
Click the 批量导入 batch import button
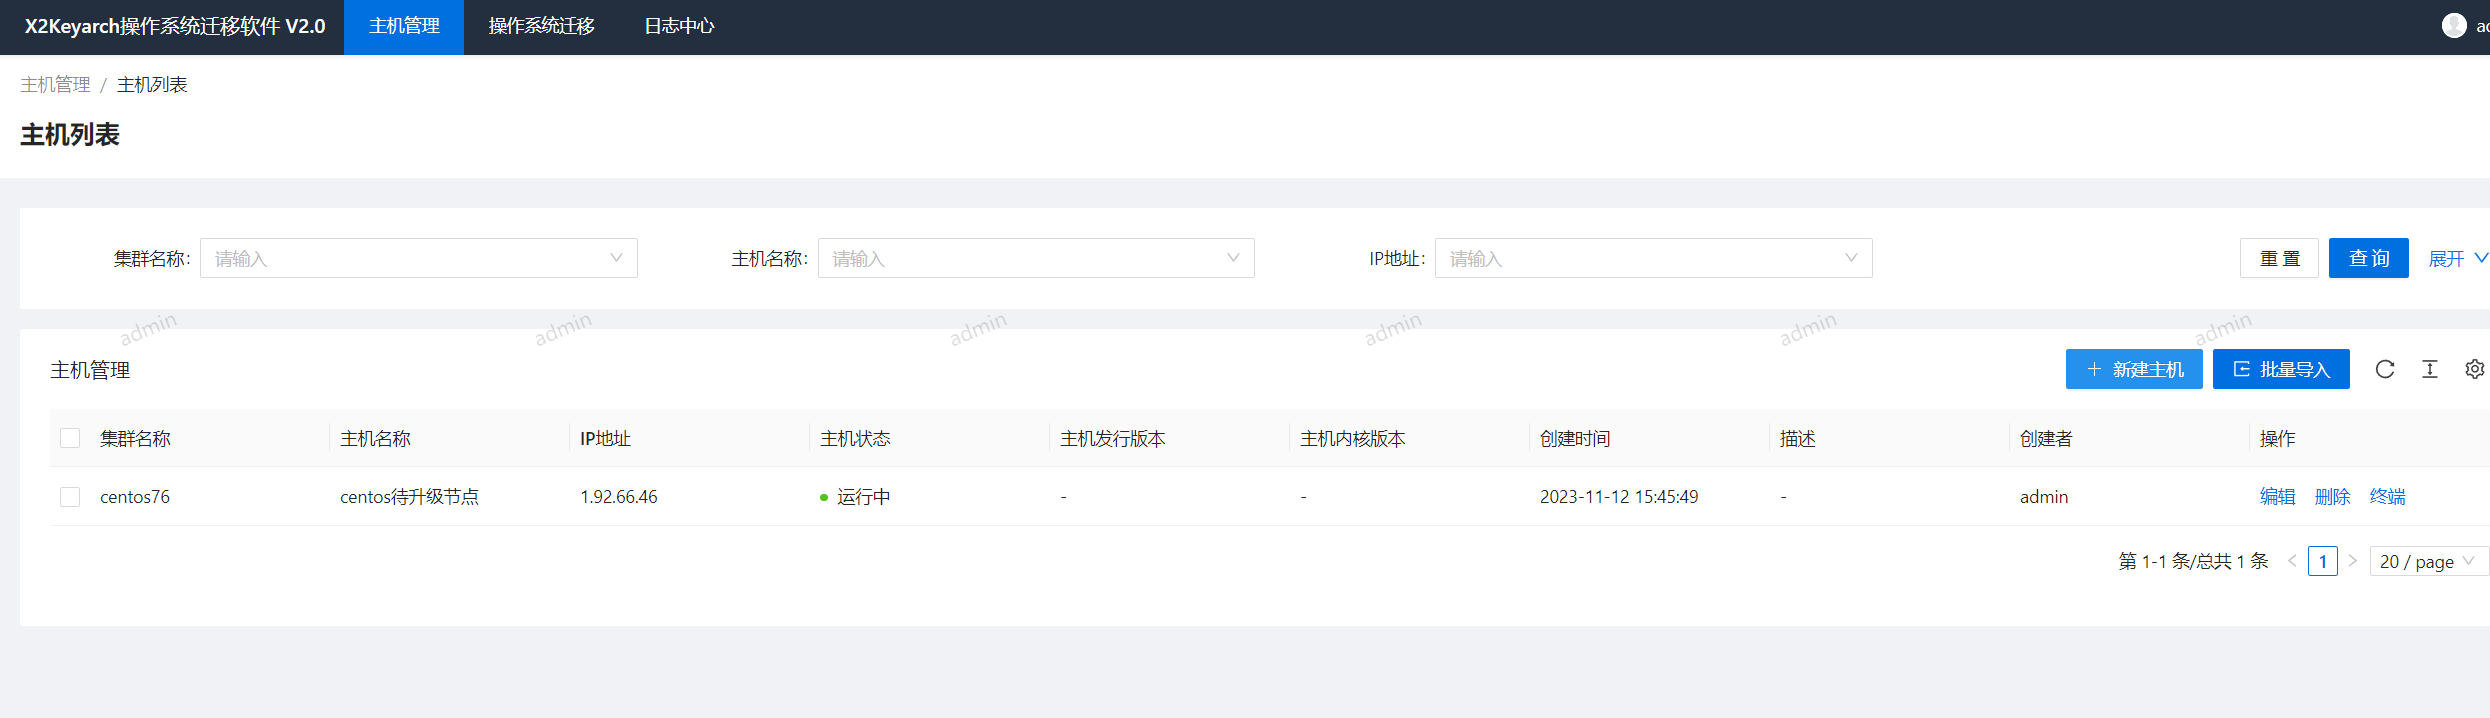[2281, 370]
